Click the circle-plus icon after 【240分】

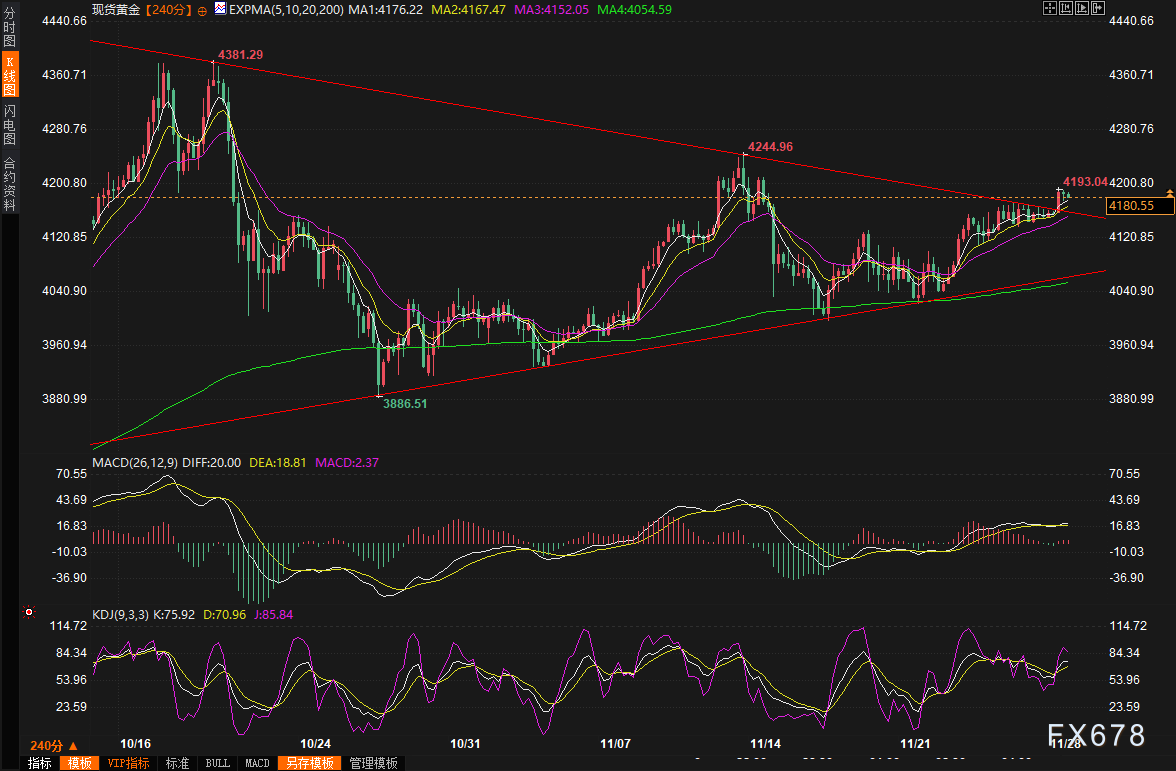tap(203, 9)
